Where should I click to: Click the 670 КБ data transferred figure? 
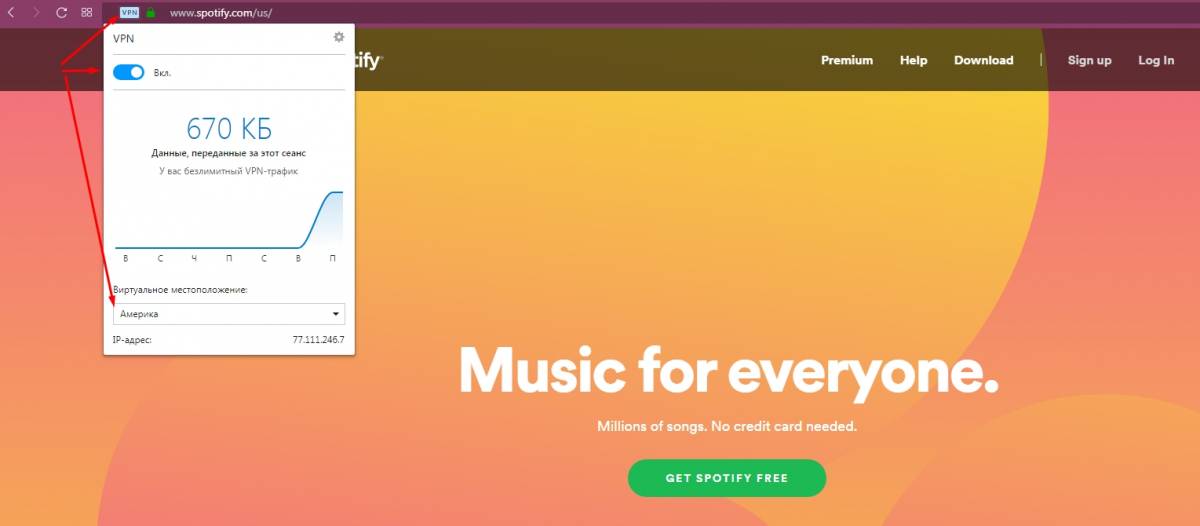point(229,128)
